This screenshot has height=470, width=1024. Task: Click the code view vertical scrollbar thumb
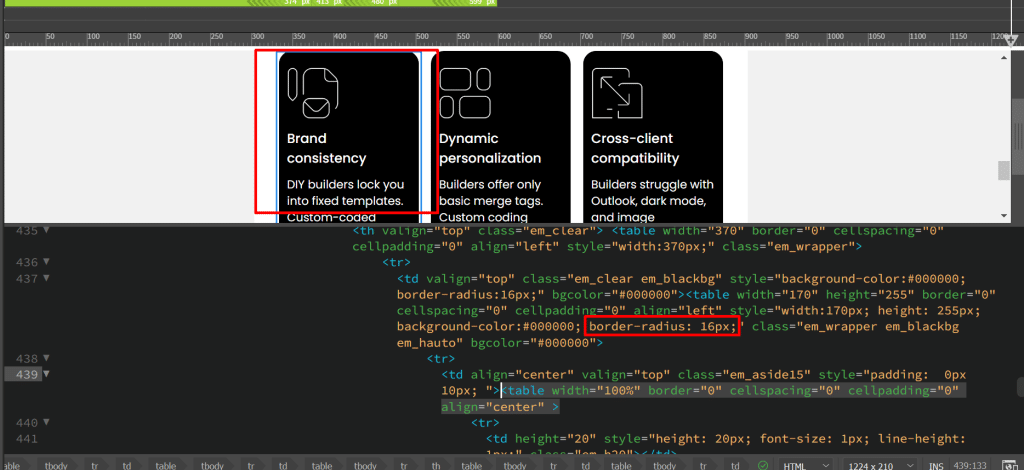[1019, 386]
